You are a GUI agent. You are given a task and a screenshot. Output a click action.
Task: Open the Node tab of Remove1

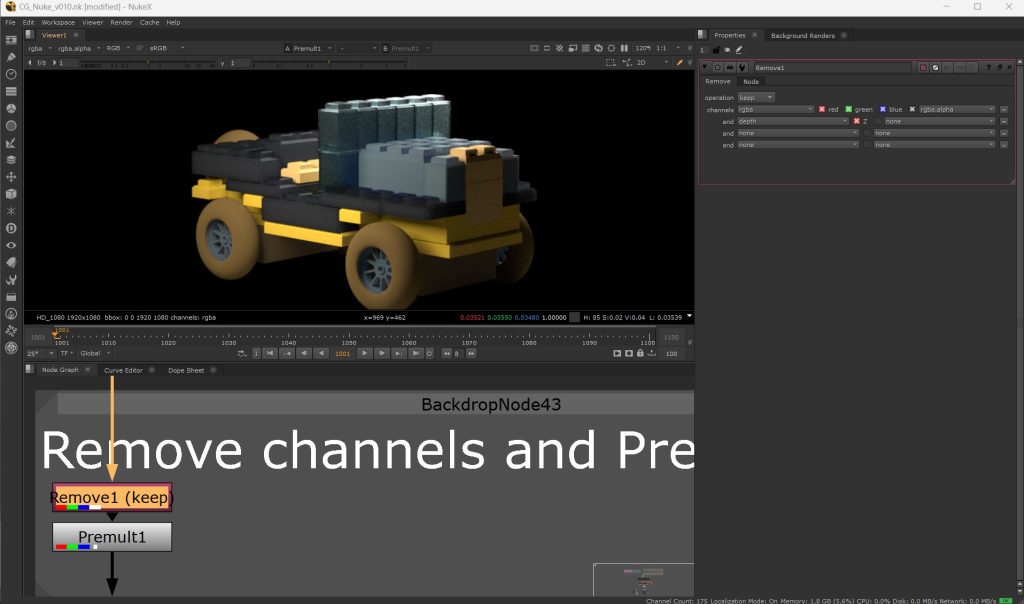(751, 82)
